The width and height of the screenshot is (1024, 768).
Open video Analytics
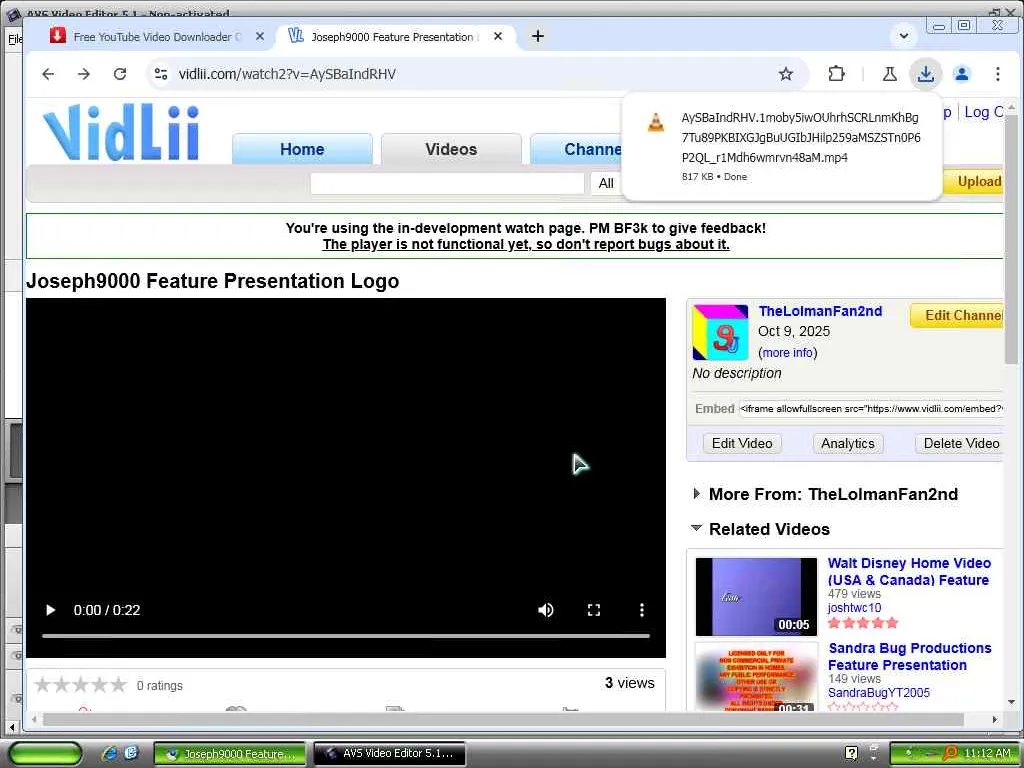coord(848,443)
